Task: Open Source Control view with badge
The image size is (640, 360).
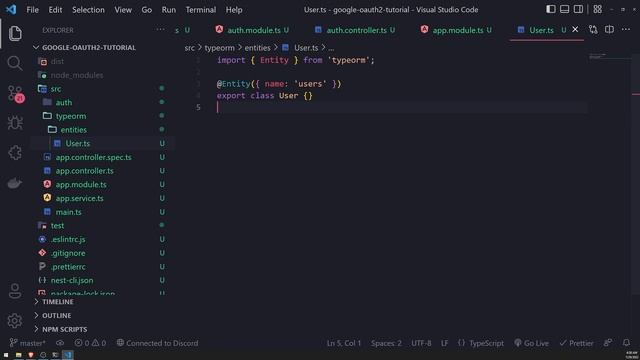Action: [16, 93]
